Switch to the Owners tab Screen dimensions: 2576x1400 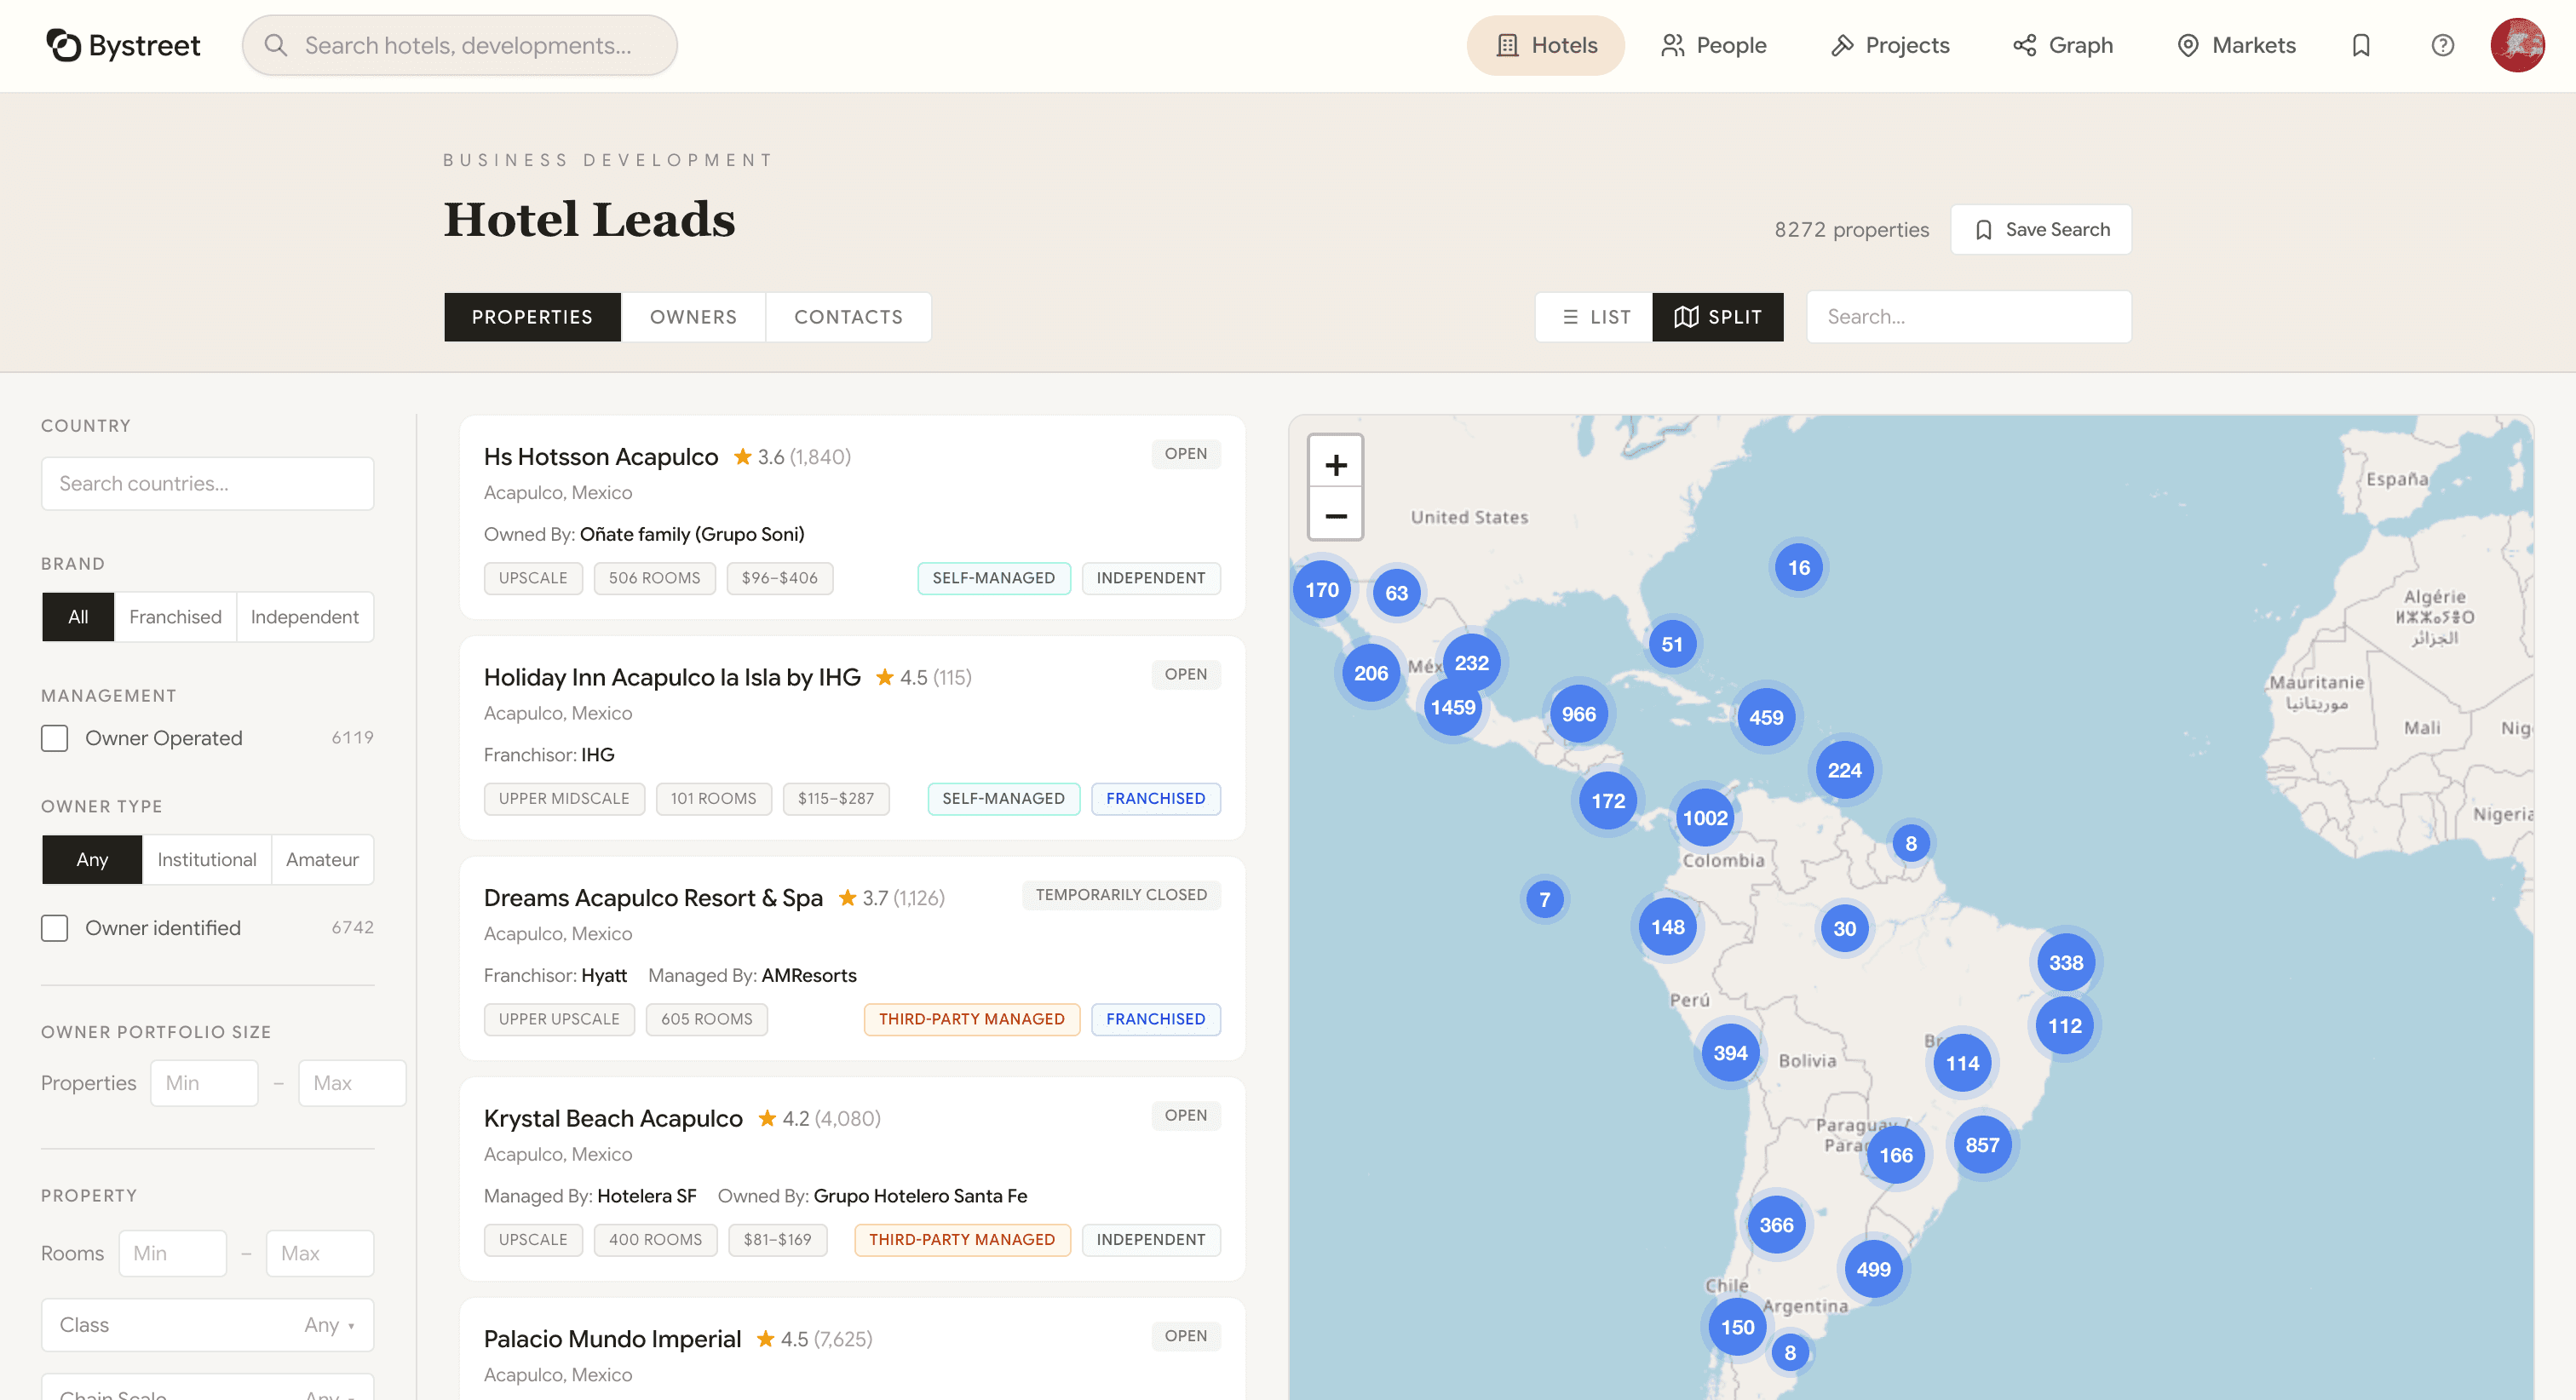[693, 317]
